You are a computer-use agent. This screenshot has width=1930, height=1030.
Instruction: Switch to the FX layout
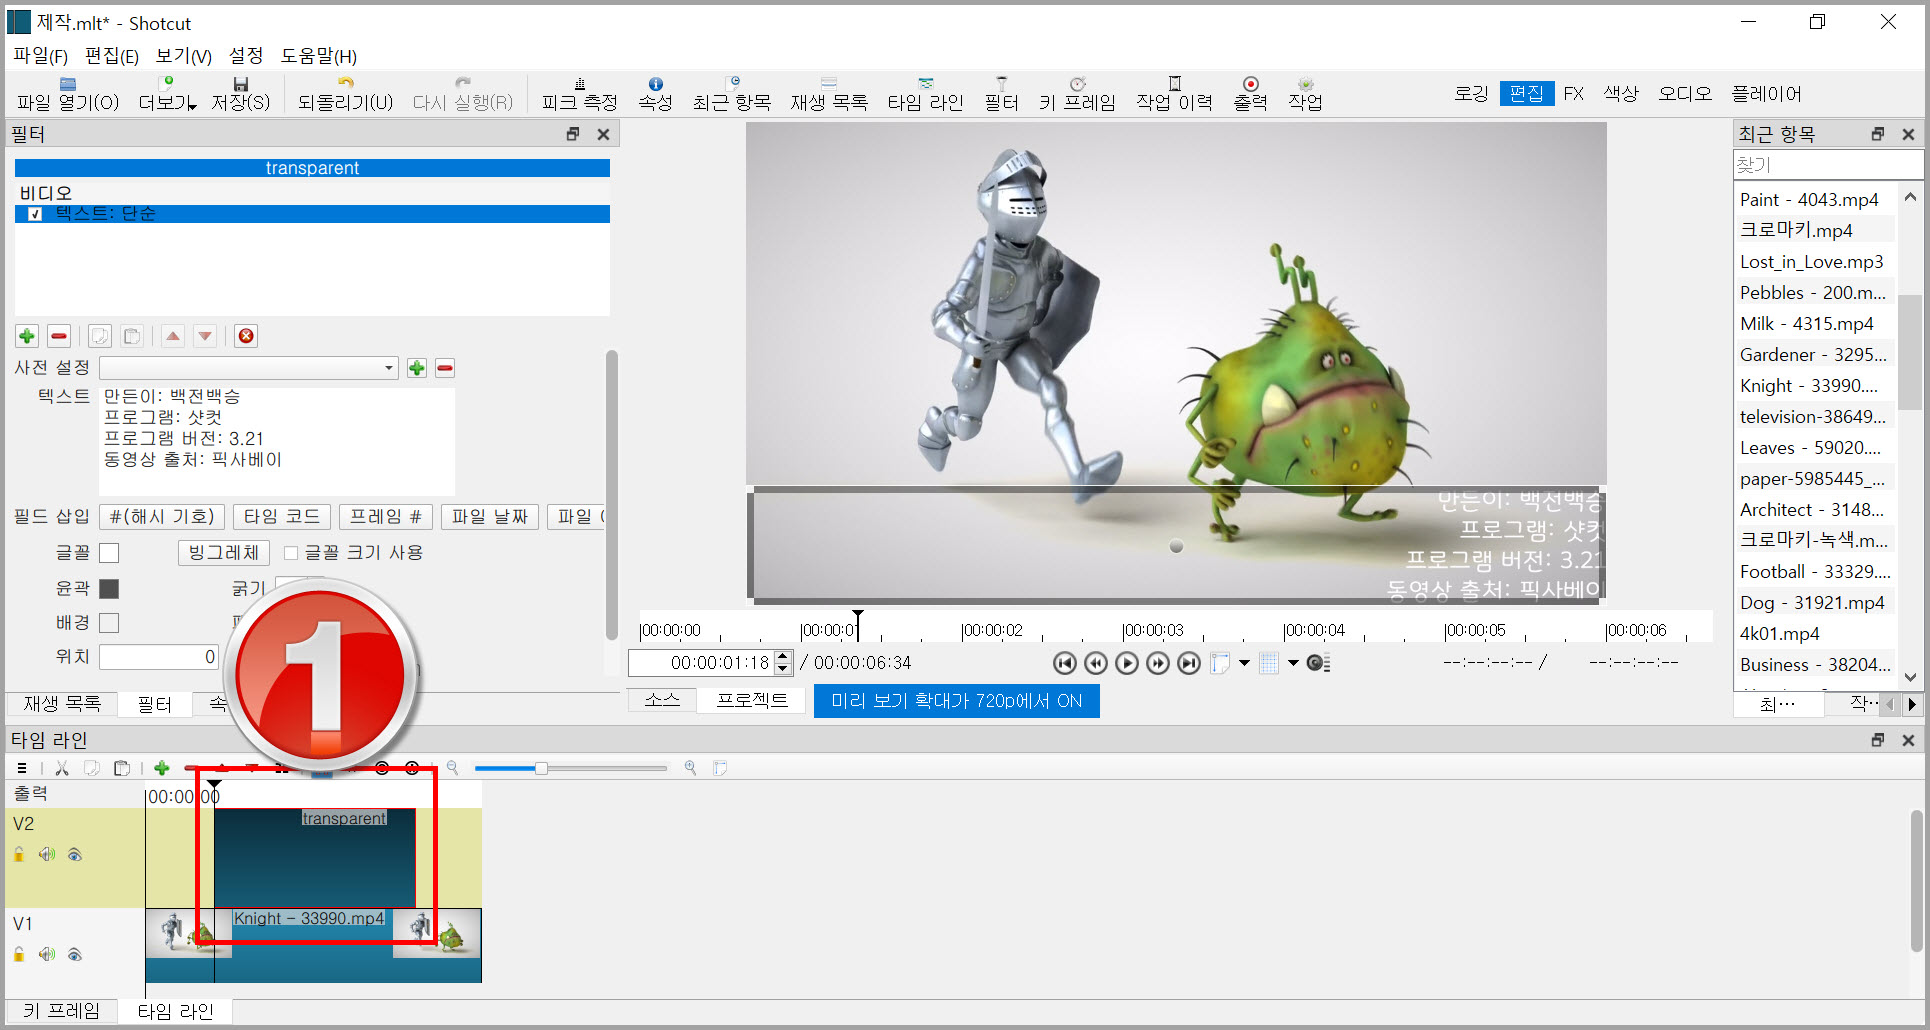pyautogui.click(x=1574, y=94)
